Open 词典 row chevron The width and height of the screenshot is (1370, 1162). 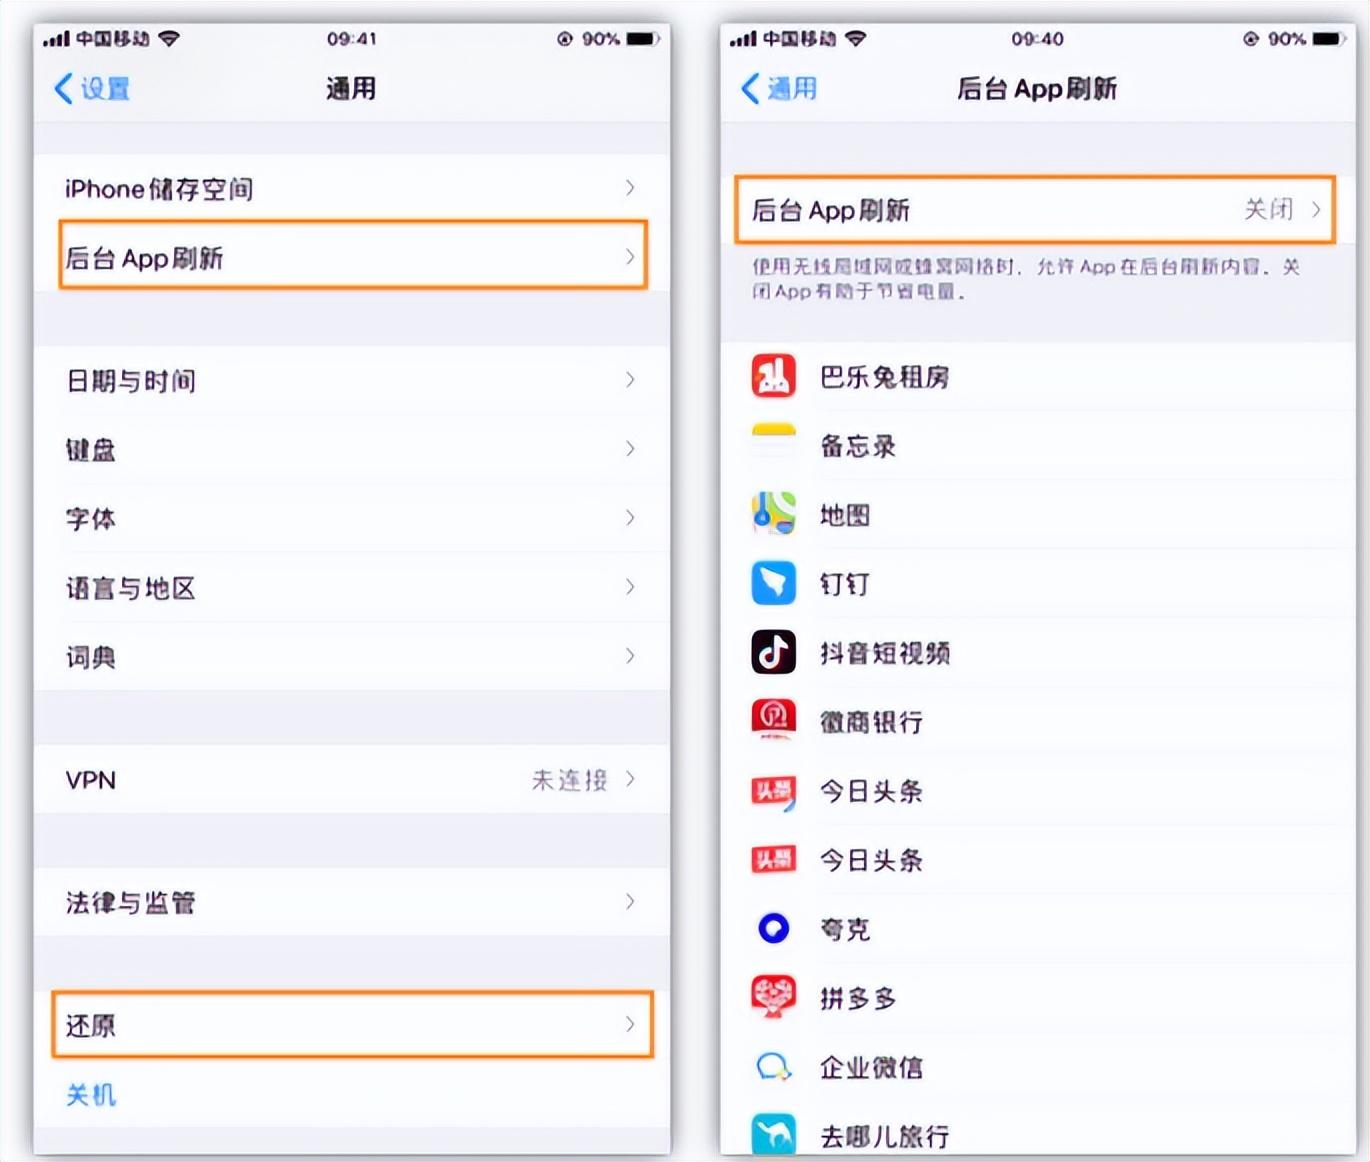click(x=630, y=656)
